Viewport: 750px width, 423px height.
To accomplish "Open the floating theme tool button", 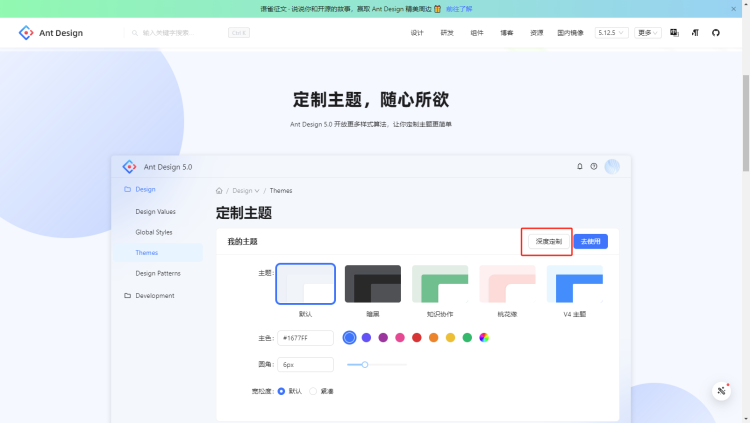I will [x=721, y=391].
